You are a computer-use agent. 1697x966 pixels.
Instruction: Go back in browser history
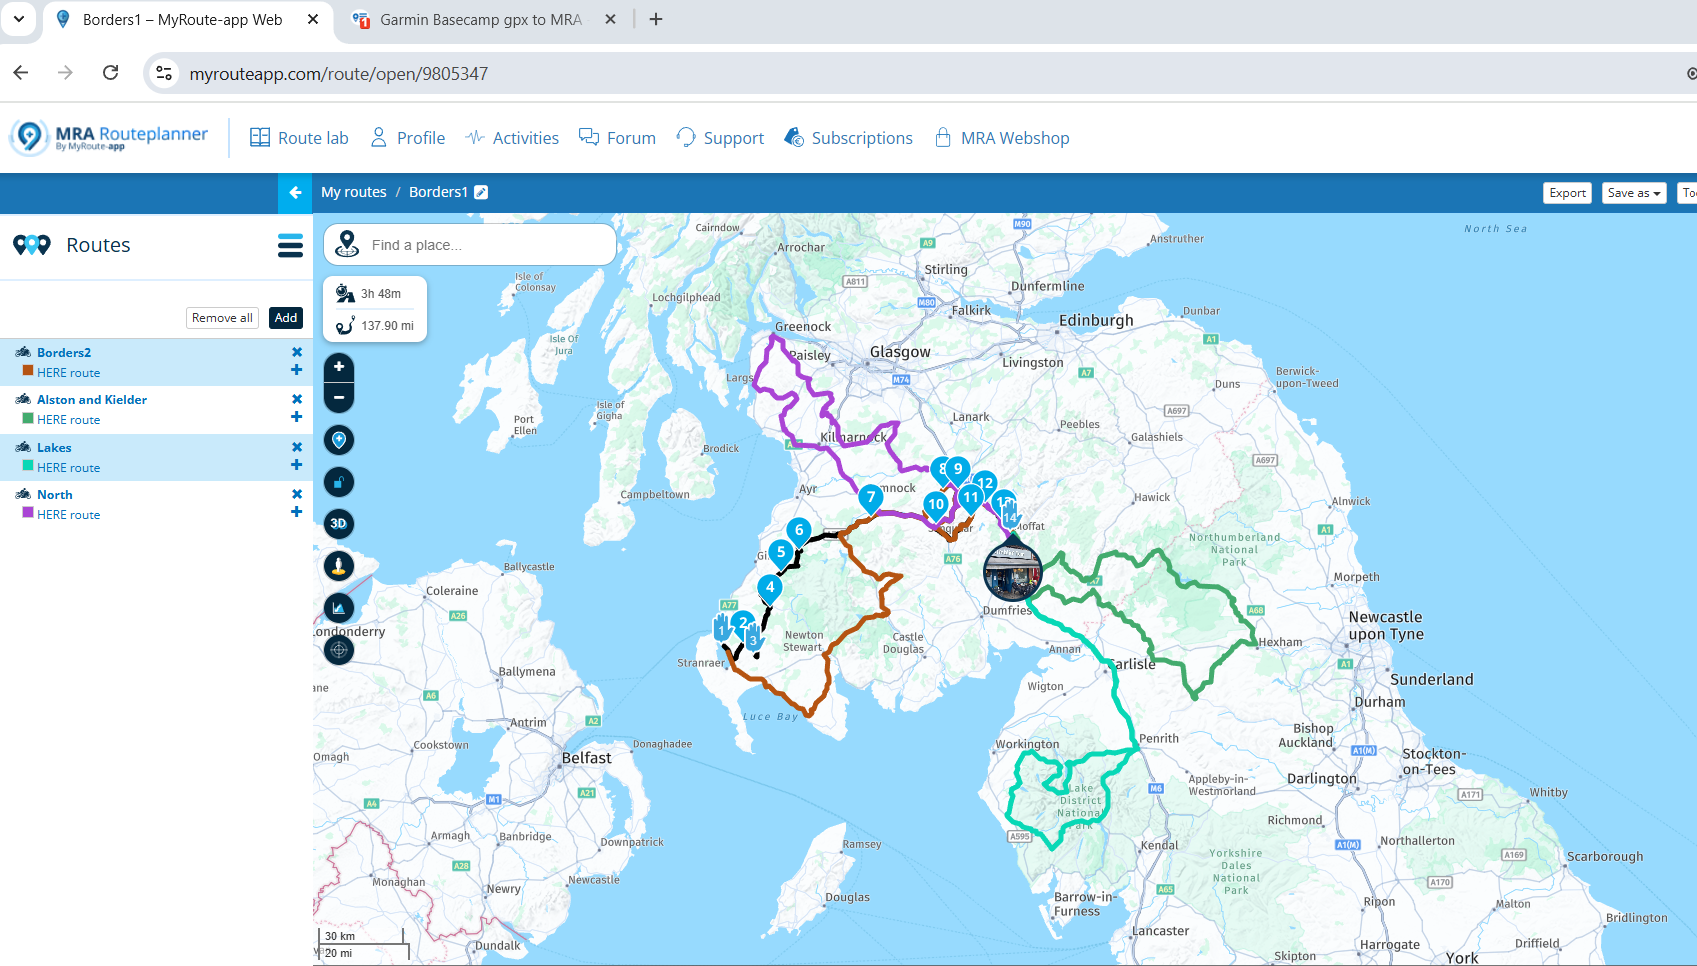tap(21, 73)
